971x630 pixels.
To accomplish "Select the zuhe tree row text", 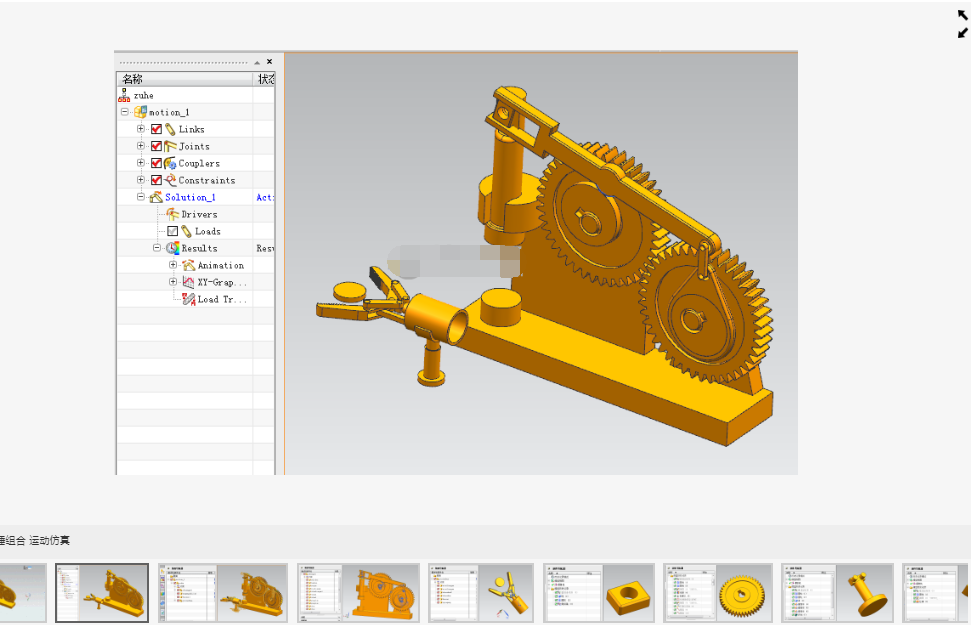I will coord(144,95).
